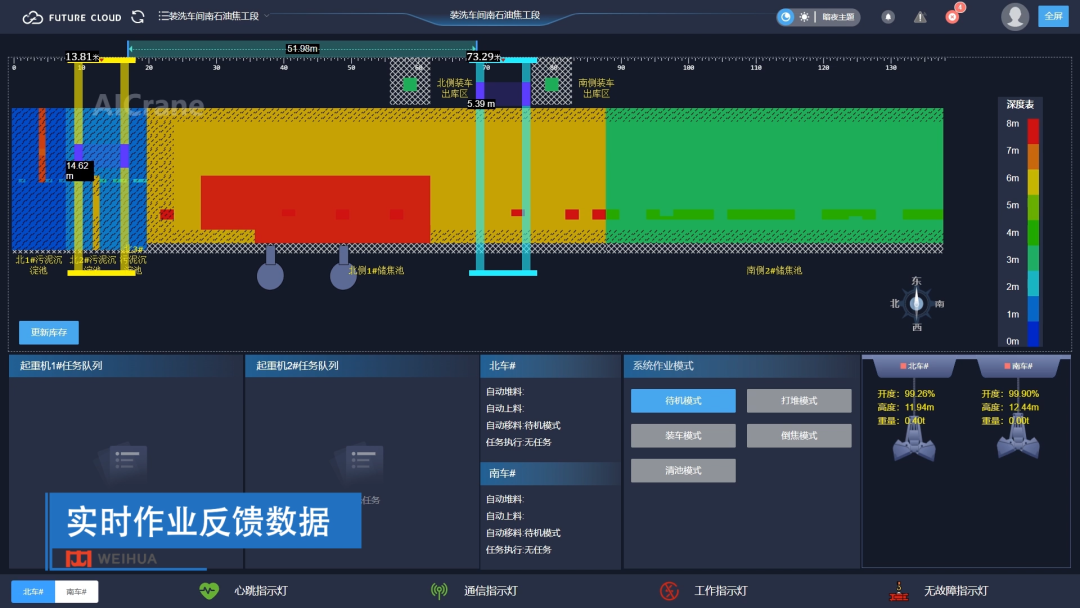This screenshot has height=608, width=1080.
Task: Click the green heartbeat indicator icon
Action: tap(208, 591)
